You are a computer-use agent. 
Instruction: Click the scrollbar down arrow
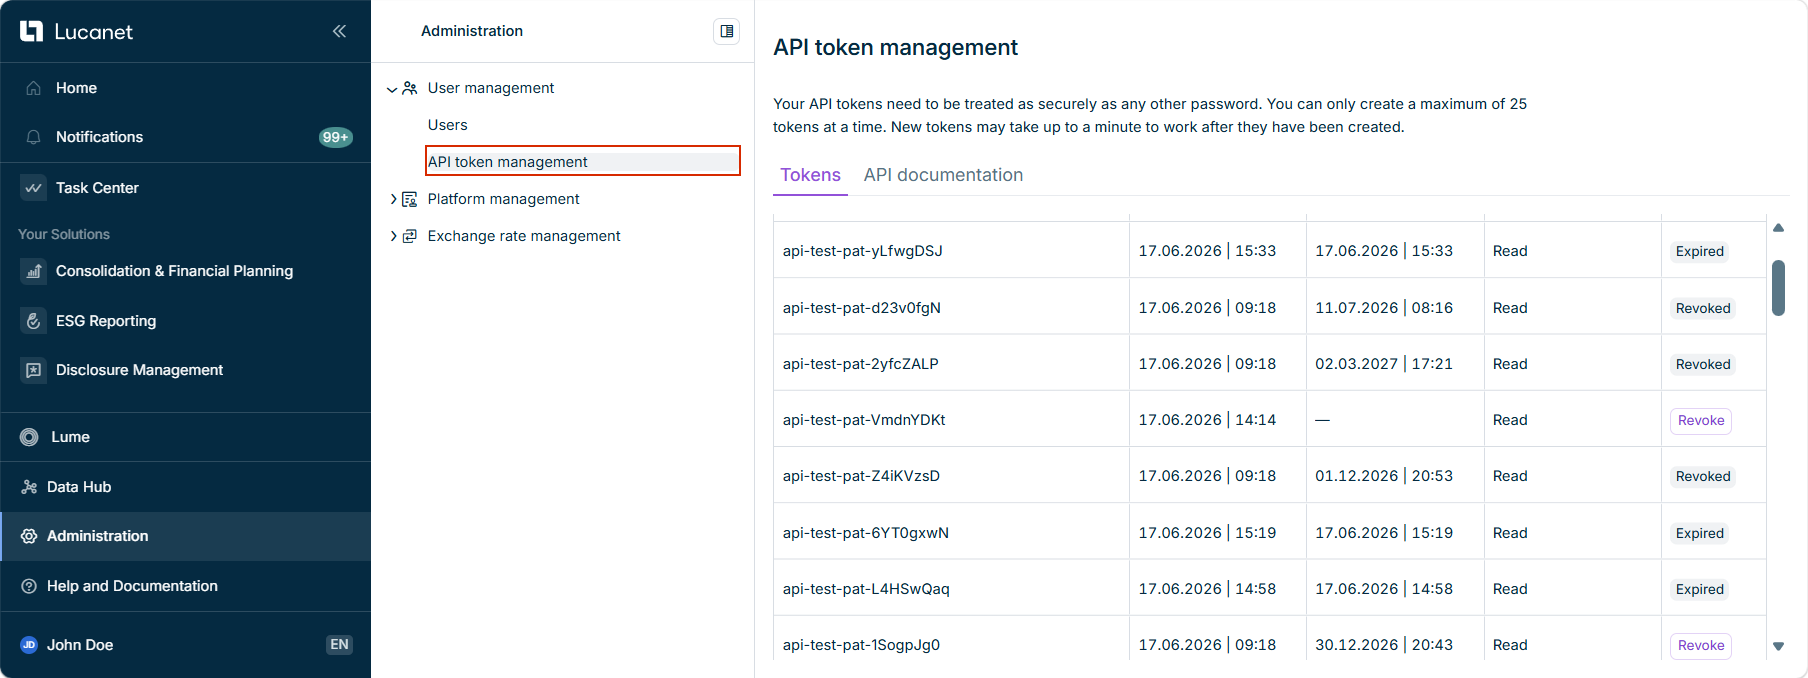(1778, 646)
